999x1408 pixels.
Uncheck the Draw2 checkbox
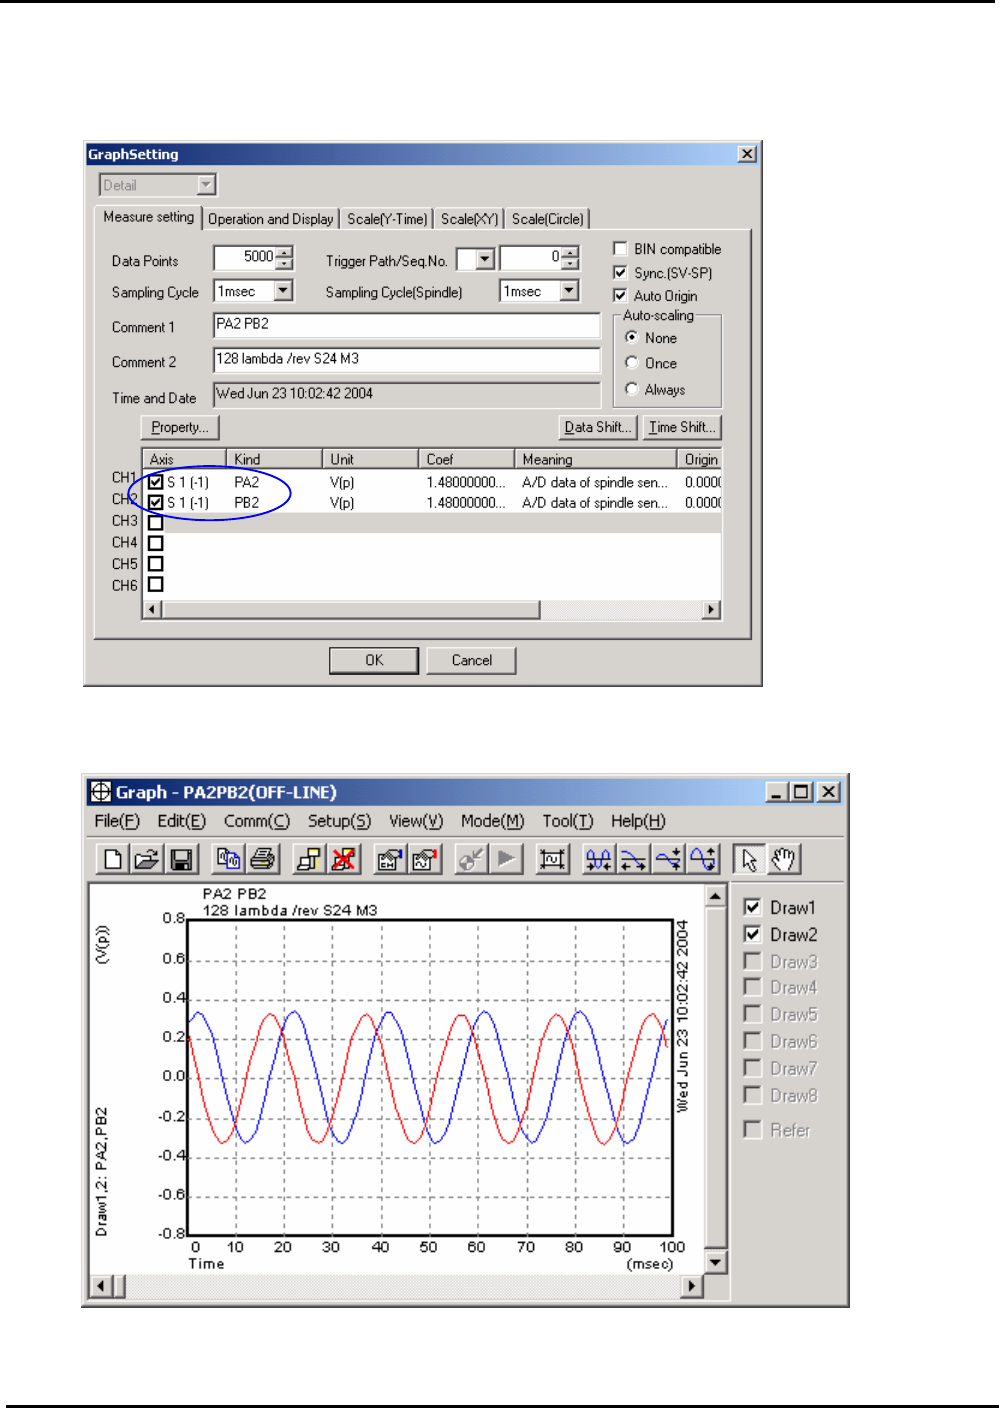(753, 934)
